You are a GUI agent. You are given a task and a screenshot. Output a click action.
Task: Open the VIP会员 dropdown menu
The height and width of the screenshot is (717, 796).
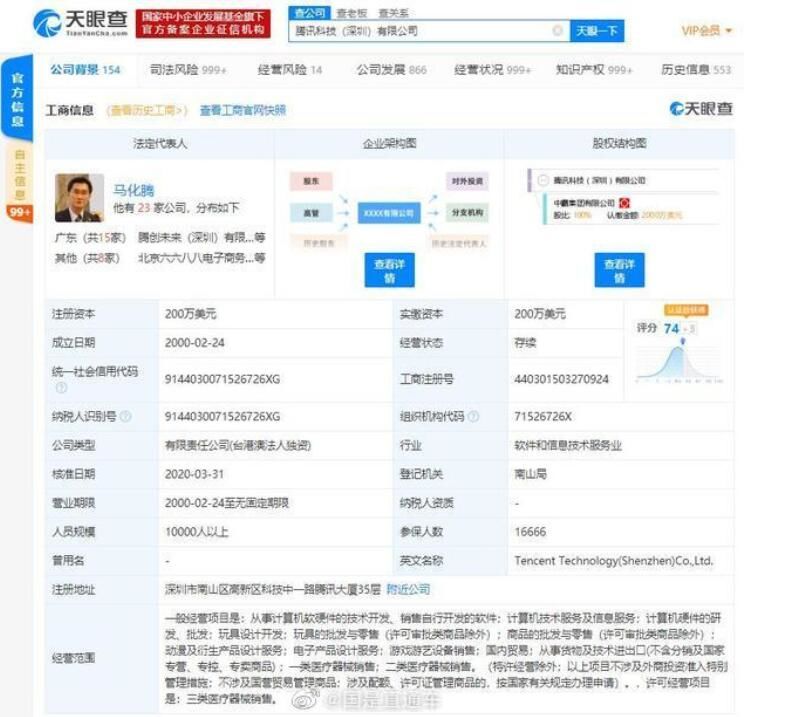point(706,31)
